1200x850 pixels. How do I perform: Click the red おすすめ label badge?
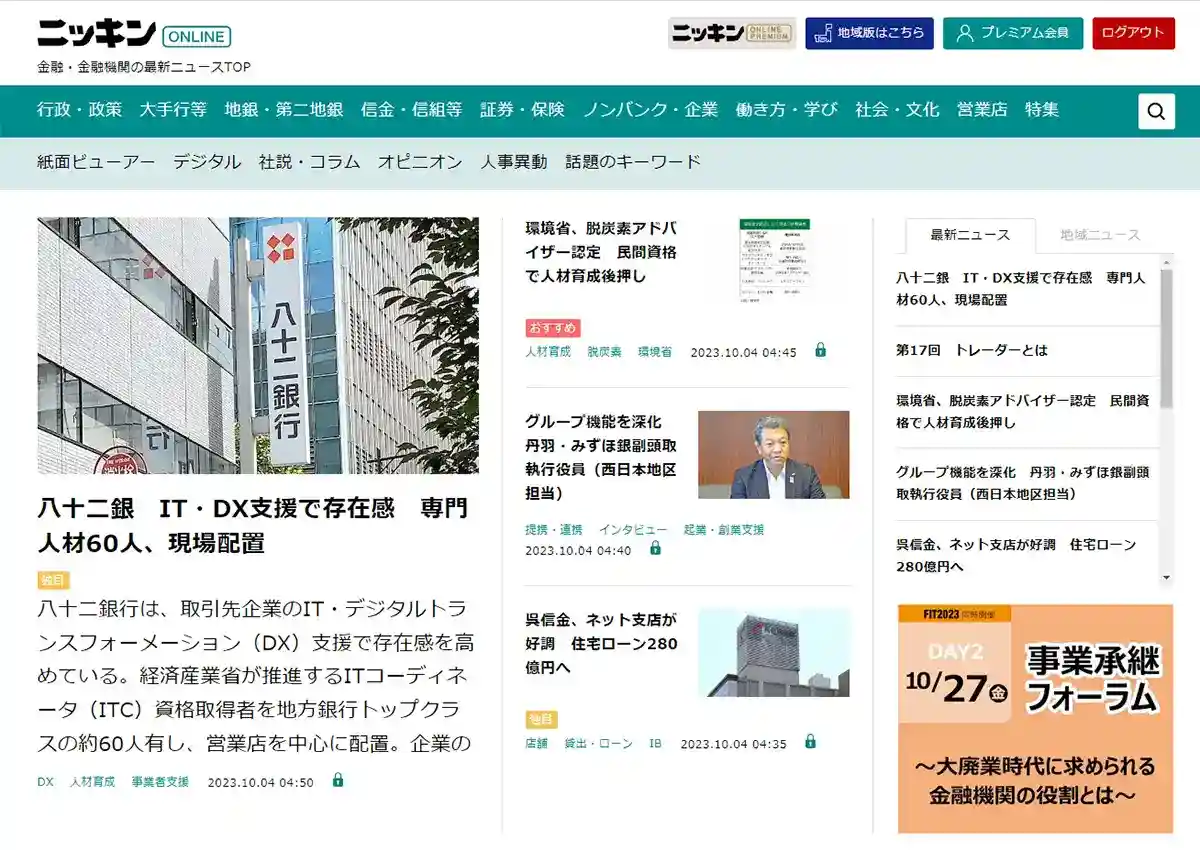553,327
